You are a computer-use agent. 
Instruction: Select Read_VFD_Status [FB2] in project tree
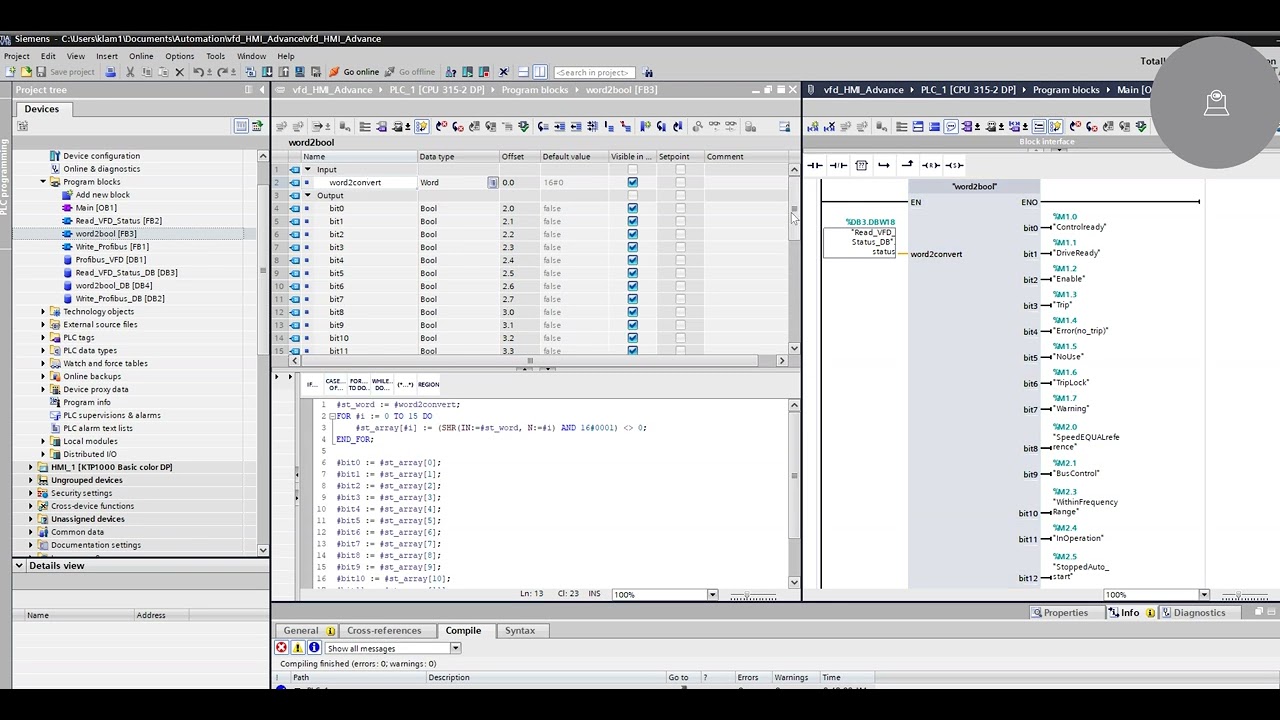coord(118,221)
